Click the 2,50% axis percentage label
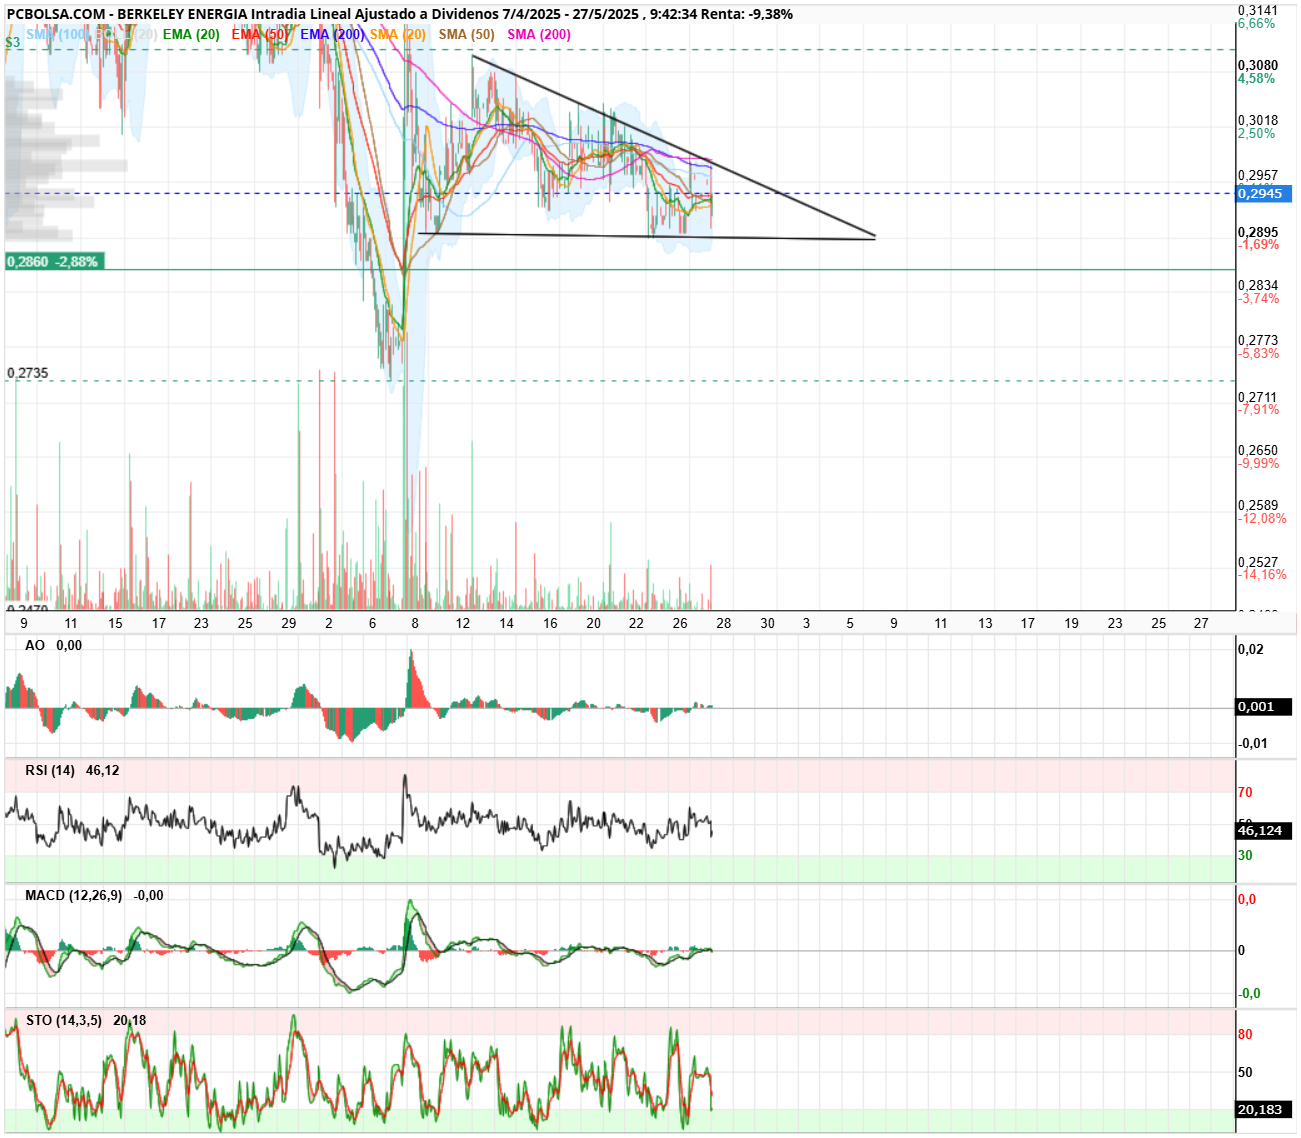This screenshot has height=1138, width=1301. [1256, 133]
